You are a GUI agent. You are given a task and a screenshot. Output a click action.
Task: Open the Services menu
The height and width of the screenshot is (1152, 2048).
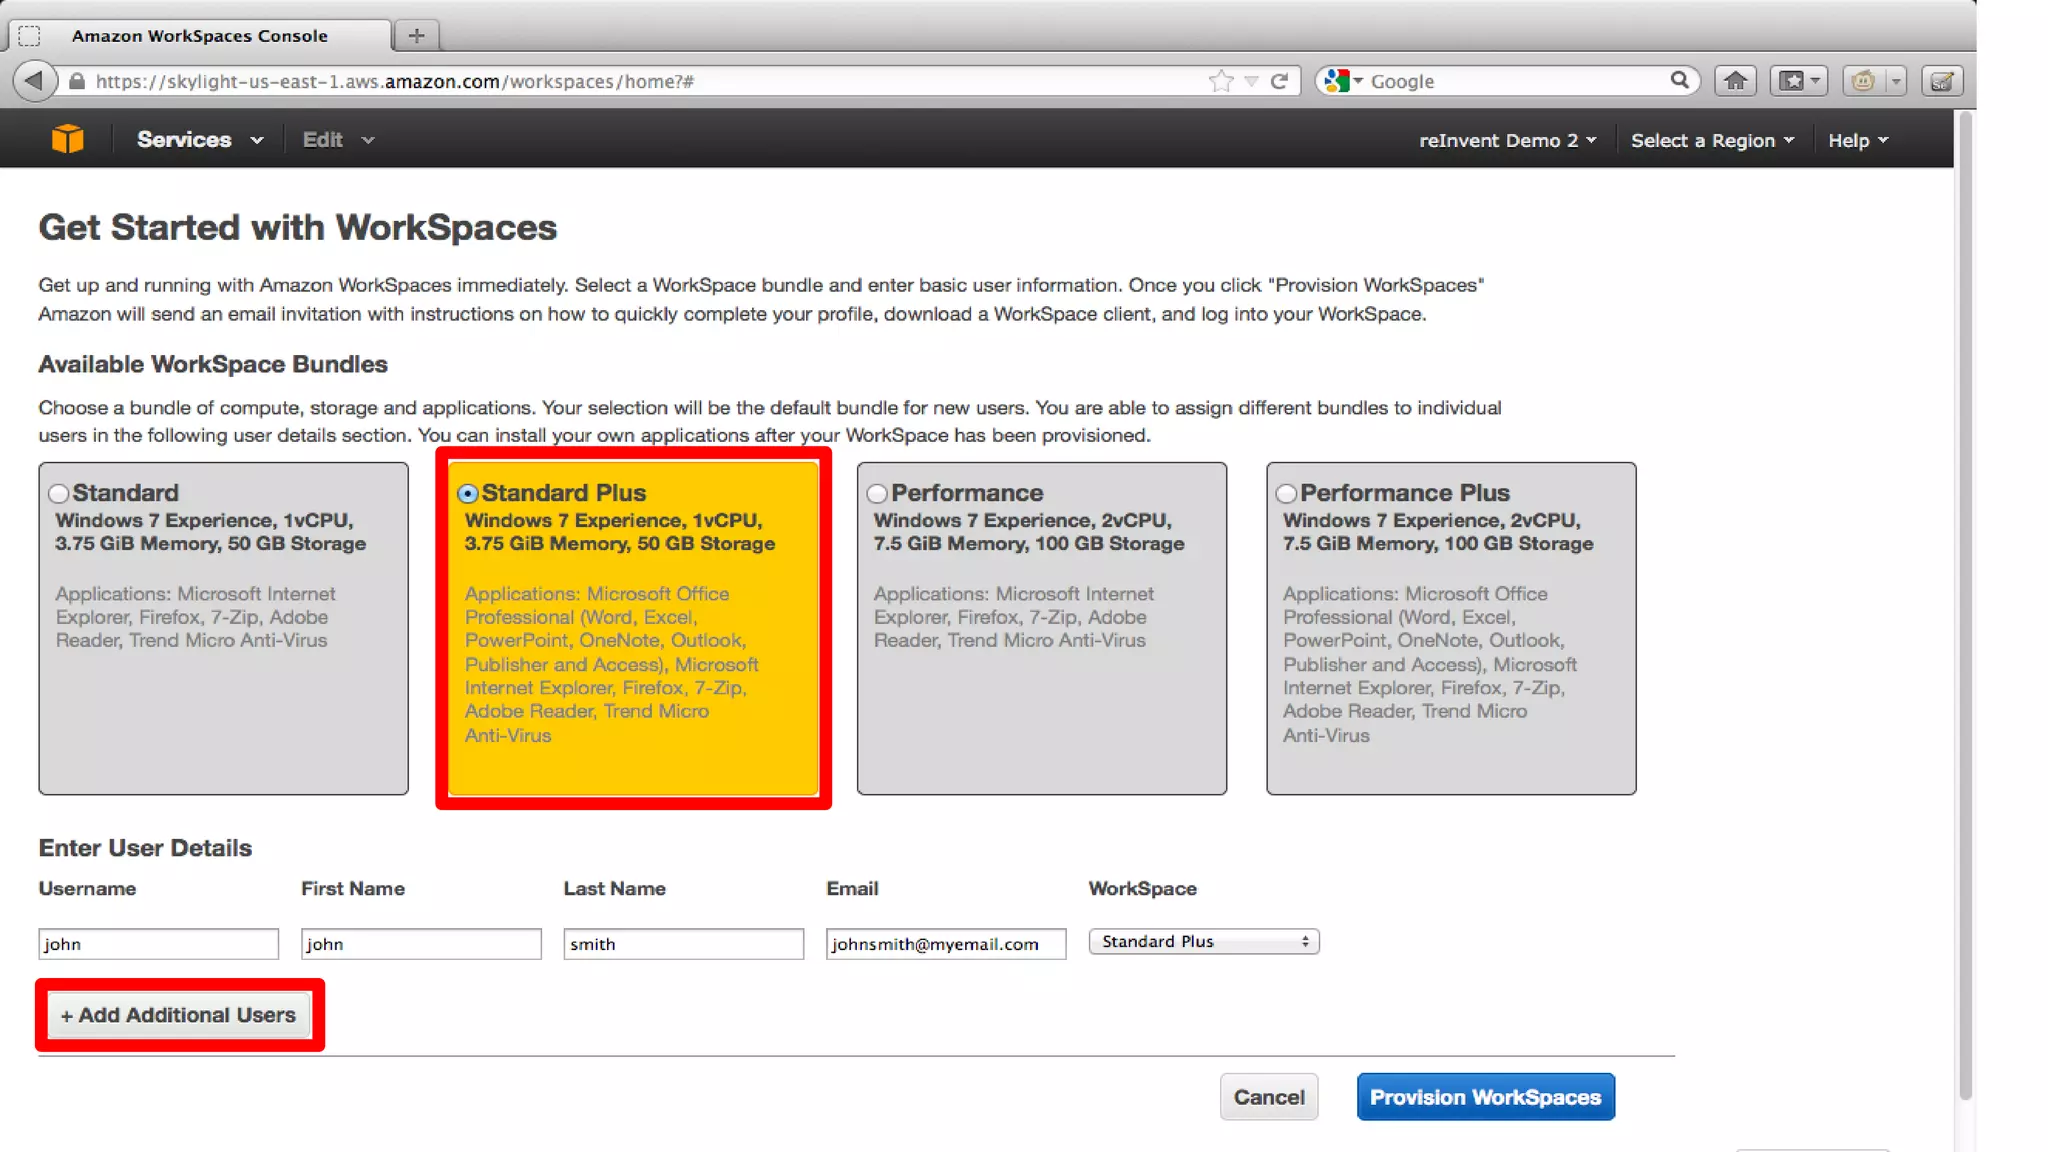[199, 140]
